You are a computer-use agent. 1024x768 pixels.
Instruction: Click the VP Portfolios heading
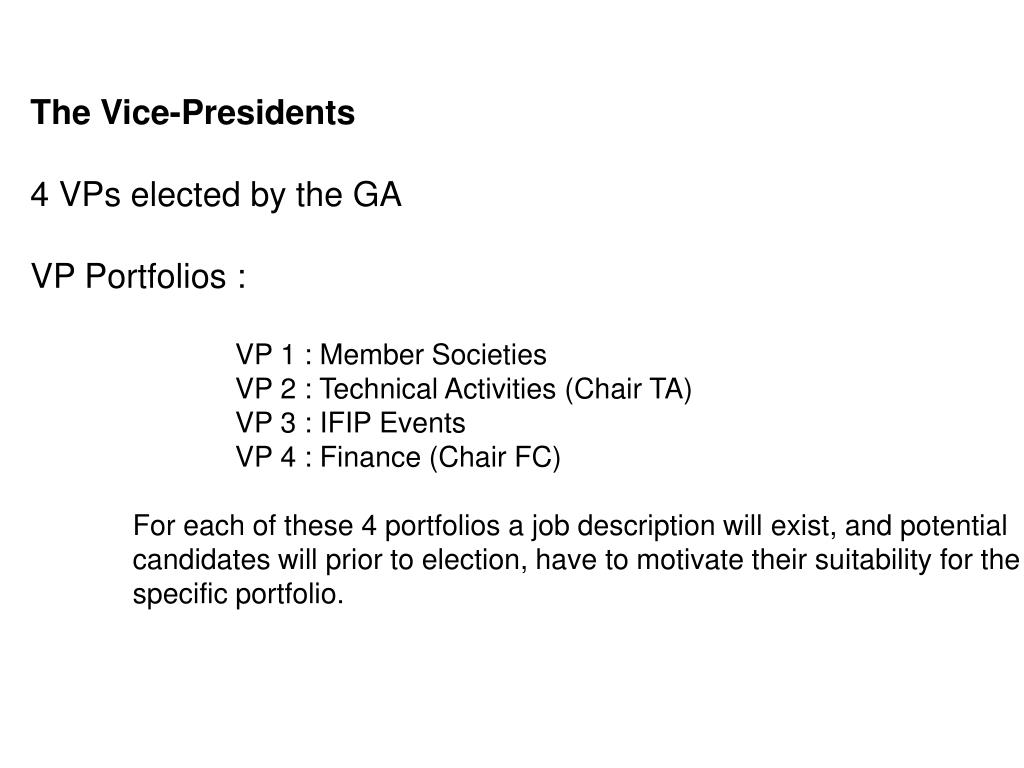point(138,276)
